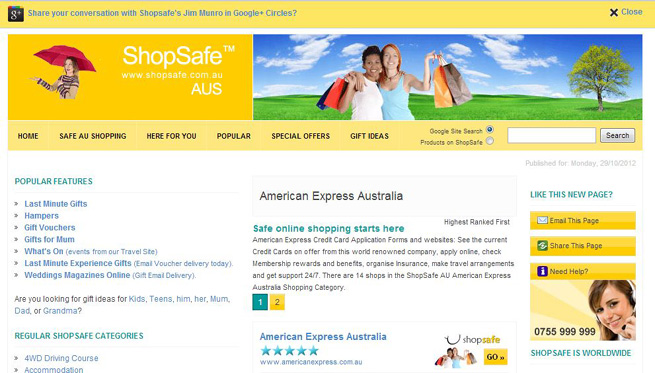Click the Need Help info icon

[542, 271]
